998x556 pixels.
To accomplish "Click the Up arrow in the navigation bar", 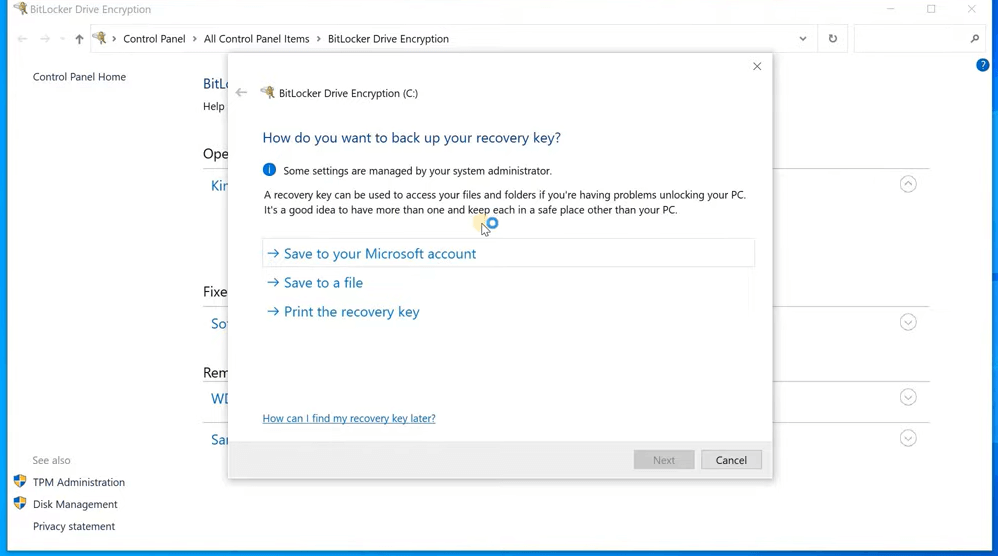I will tap(79, 39).
